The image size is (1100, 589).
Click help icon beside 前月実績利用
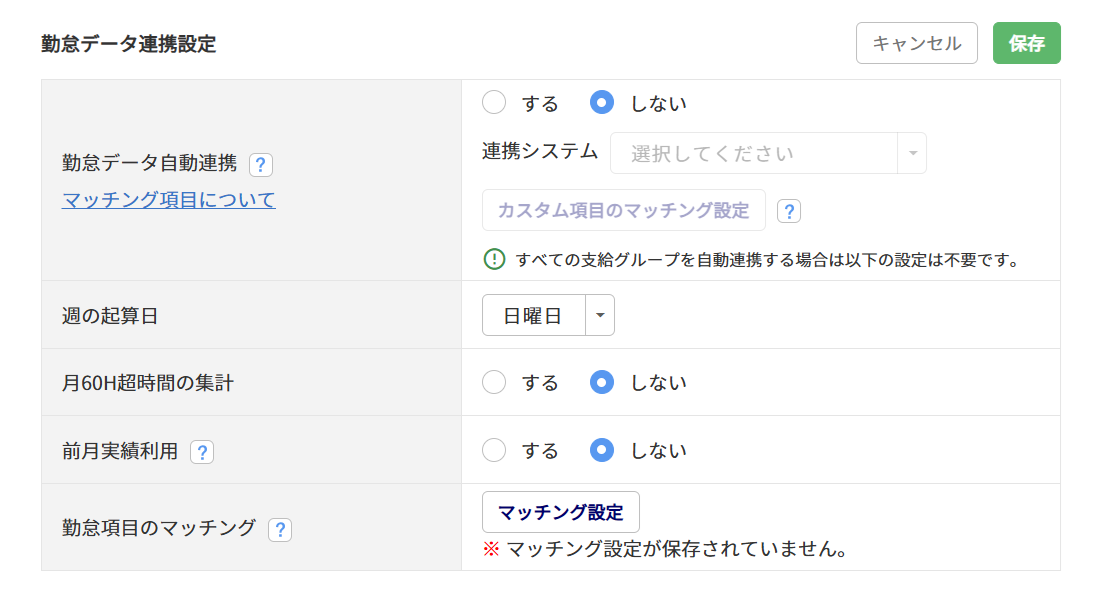pos(202,452)
